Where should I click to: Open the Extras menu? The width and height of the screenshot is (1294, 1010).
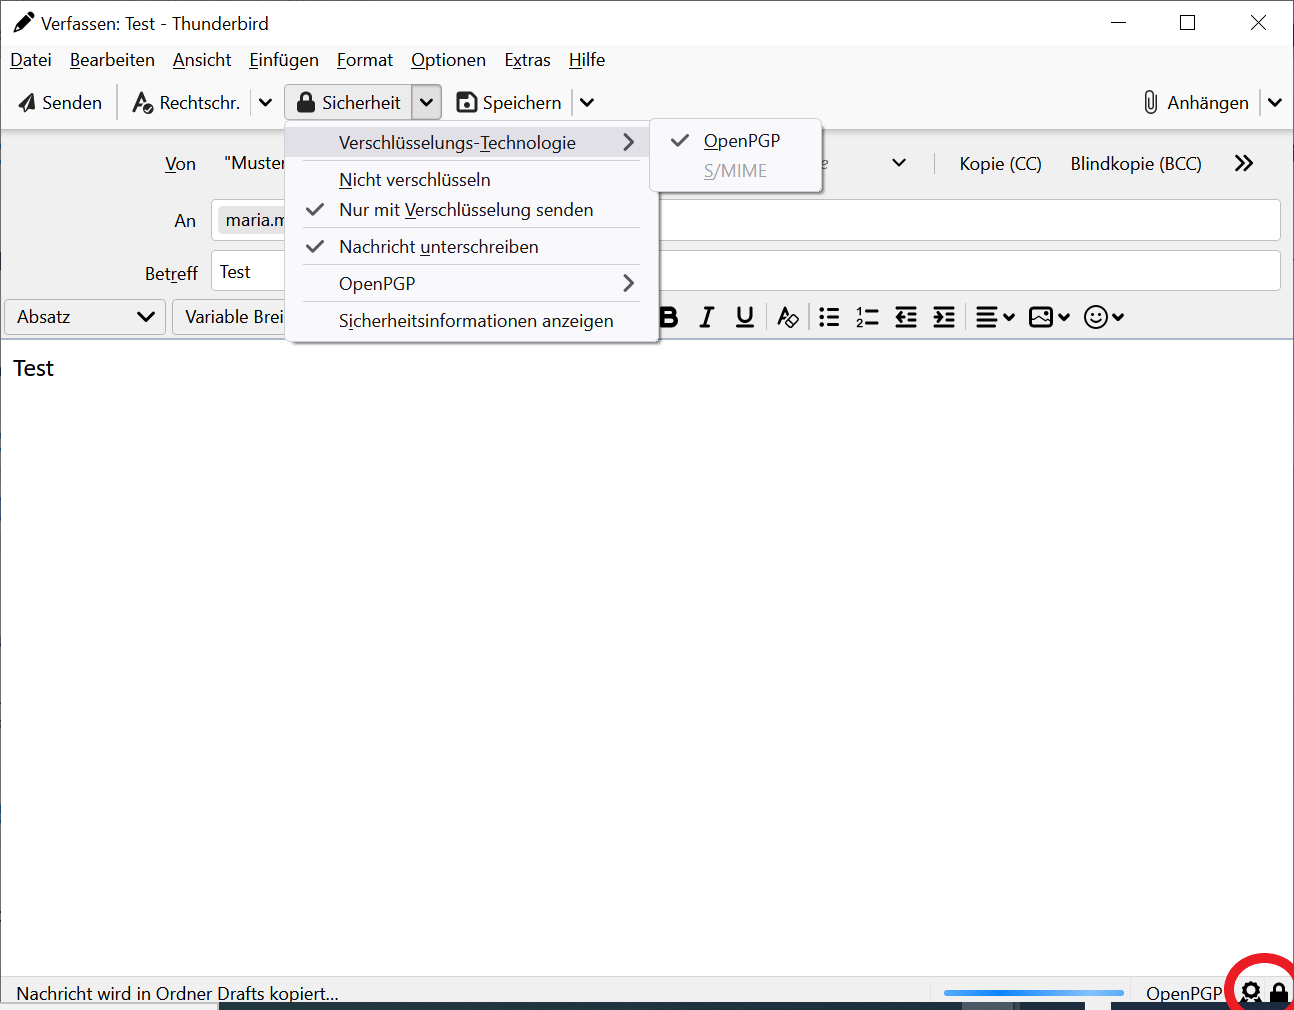coord(527,60)
